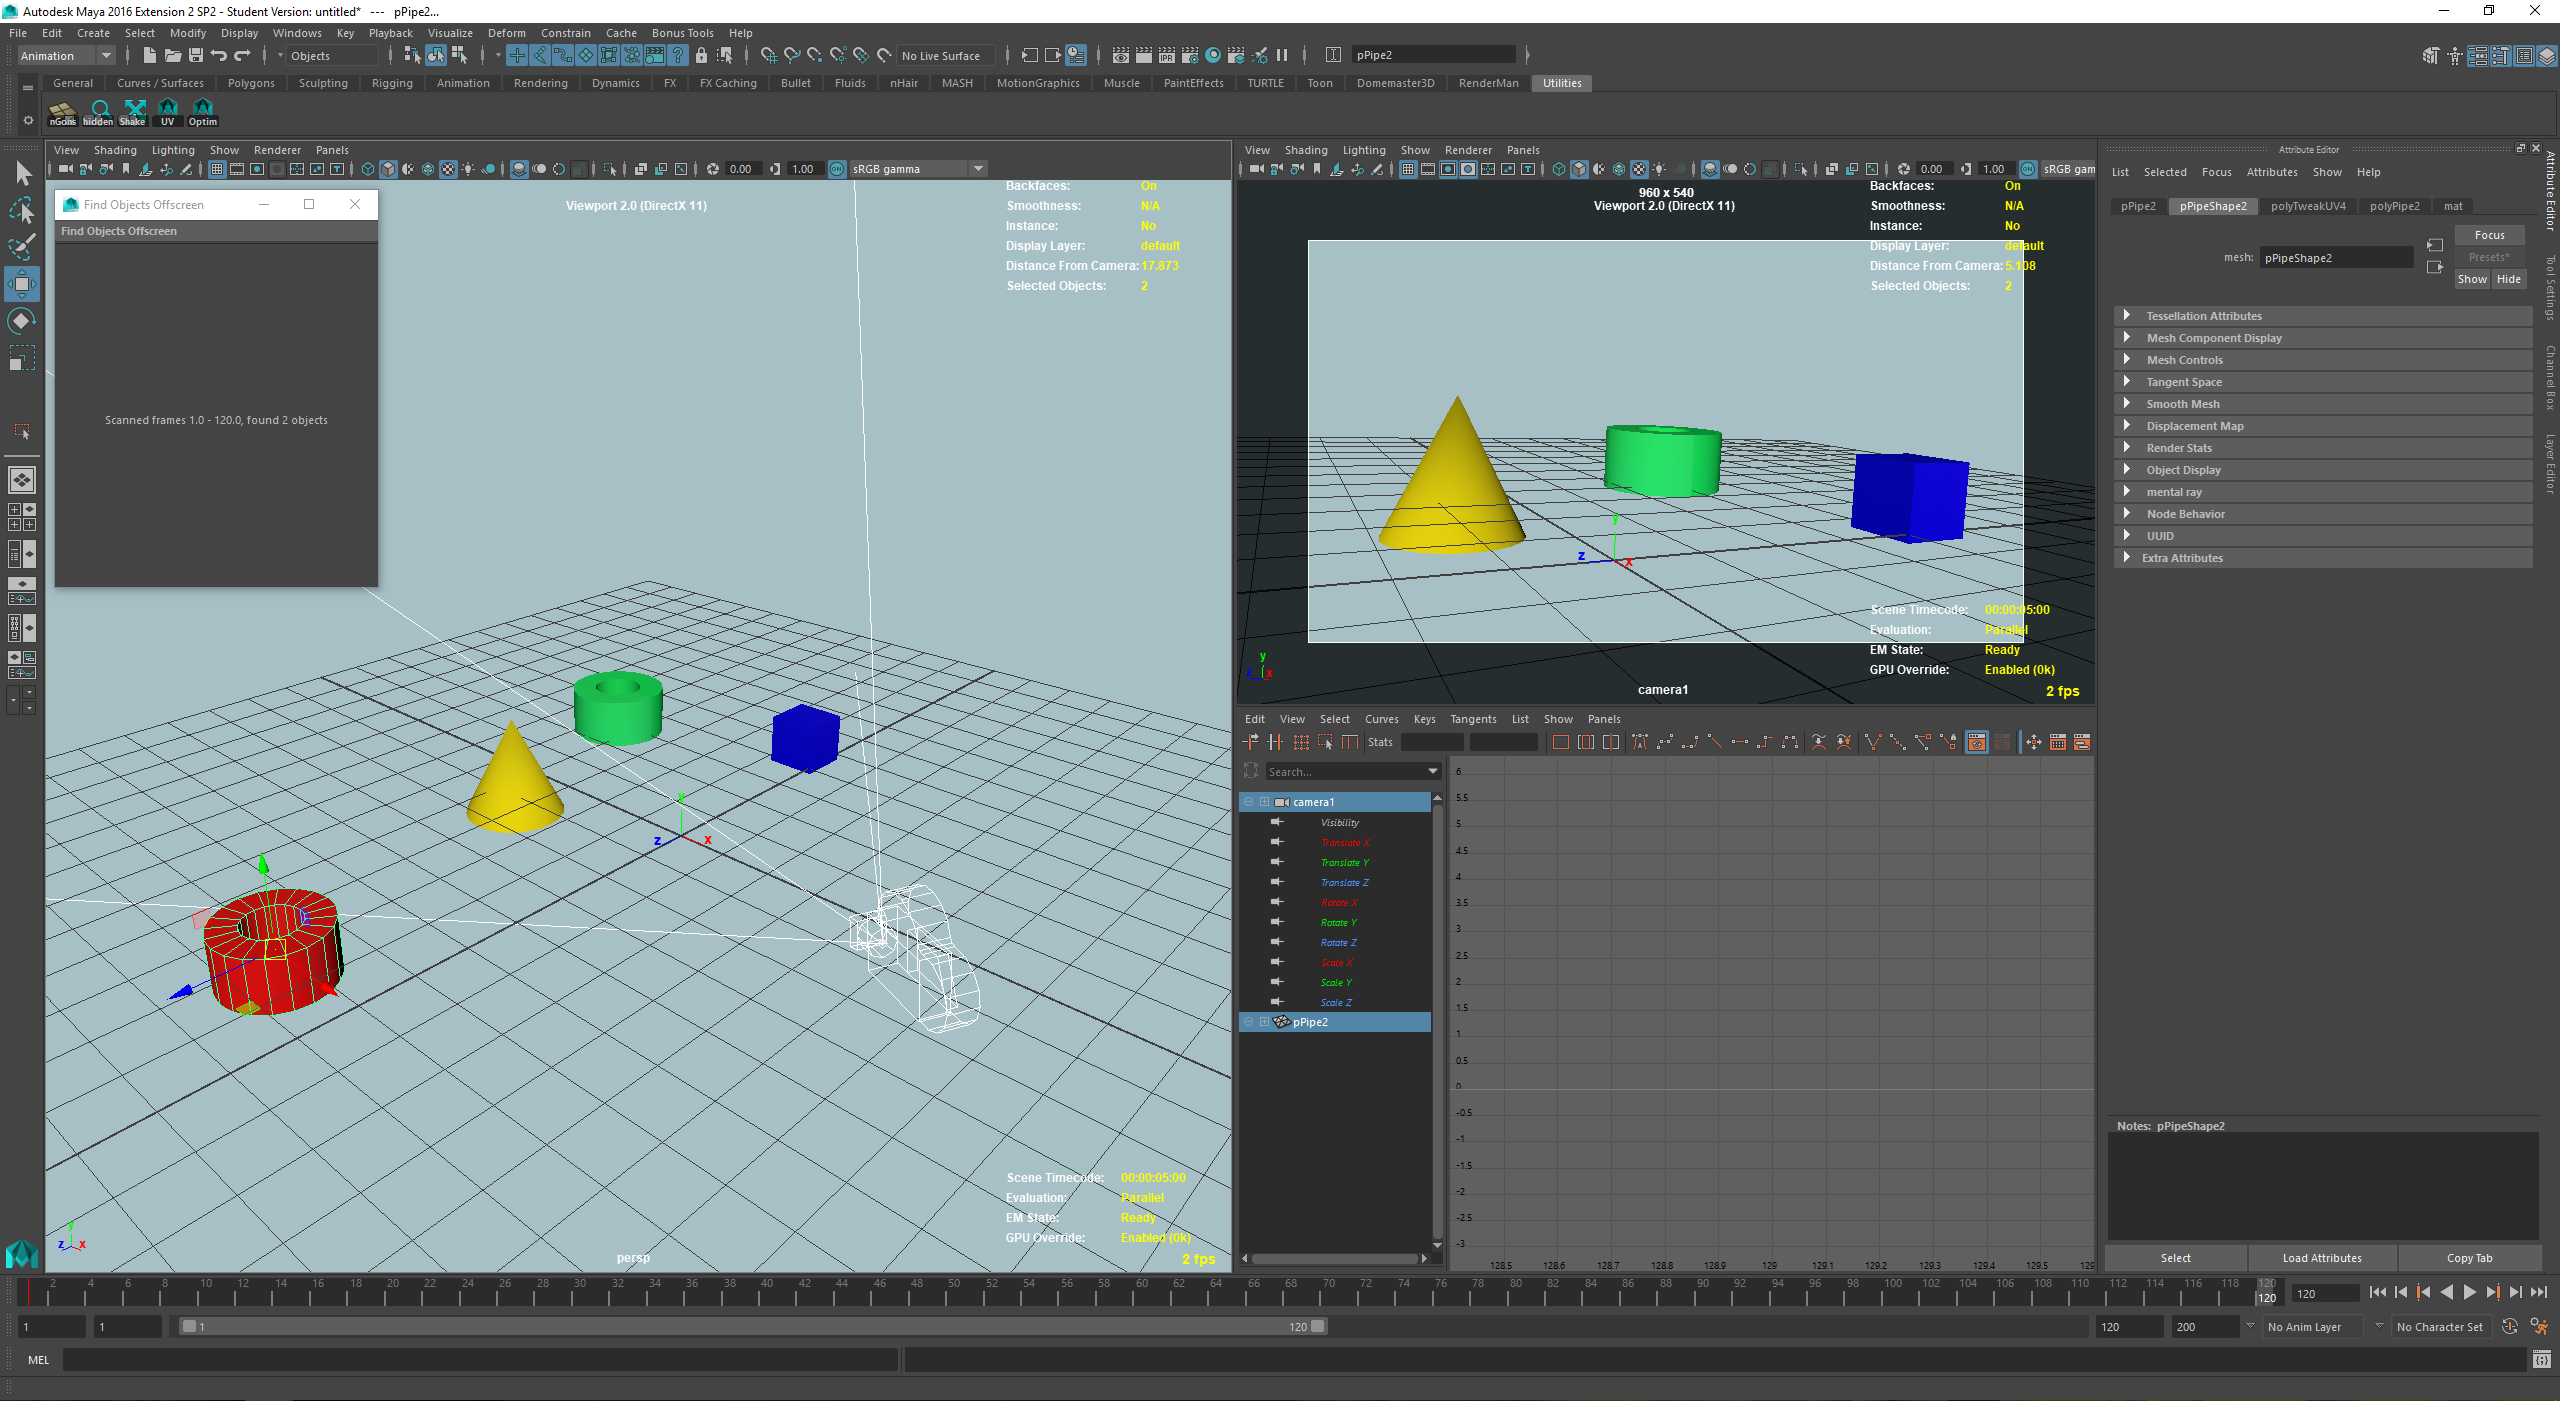Click the Copy Tab button

click(x=2469, y=1258)
